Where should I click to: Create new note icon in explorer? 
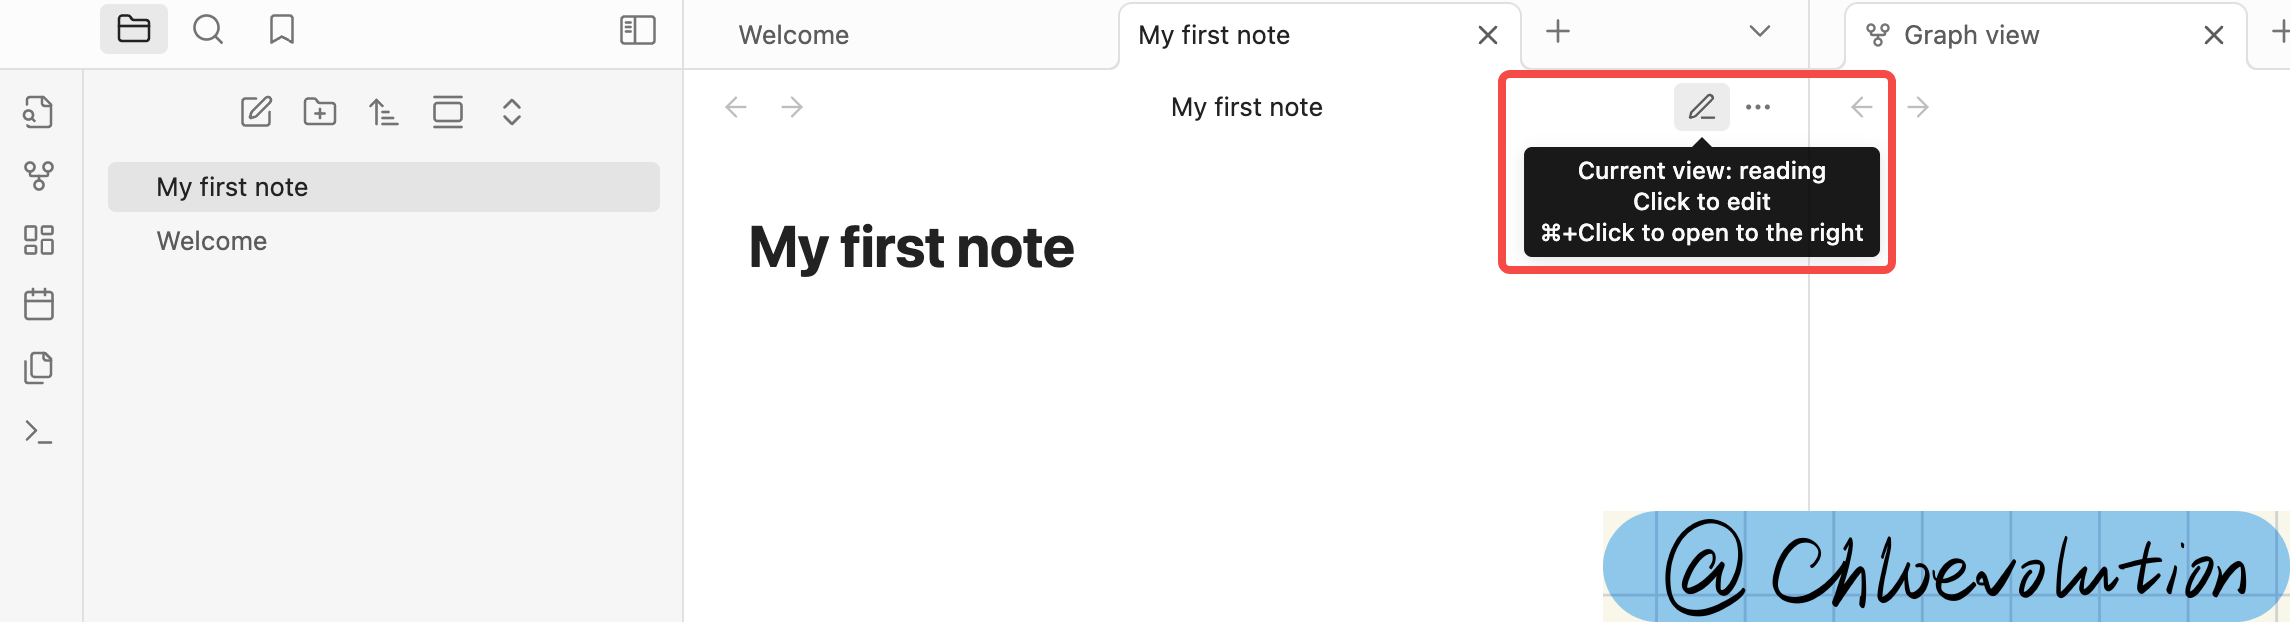tap(256, 111)
